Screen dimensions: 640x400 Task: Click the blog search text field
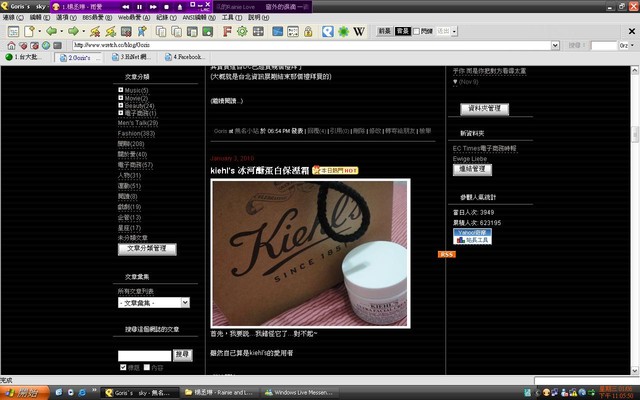tap(144, 356)
